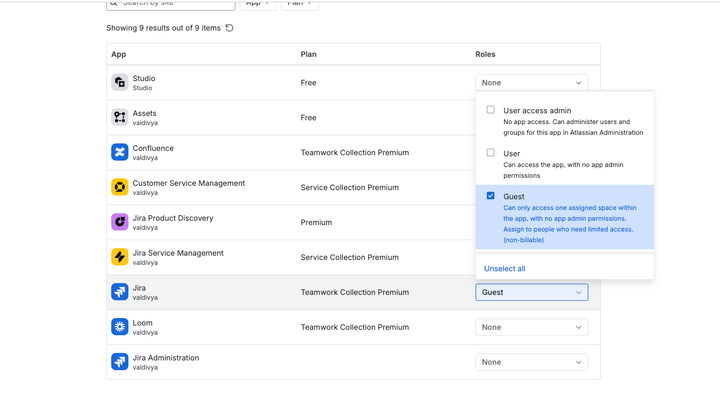This screenshot has width=720, height=405.
Task: Open the Studio roles dropdown
Action: 532,83
